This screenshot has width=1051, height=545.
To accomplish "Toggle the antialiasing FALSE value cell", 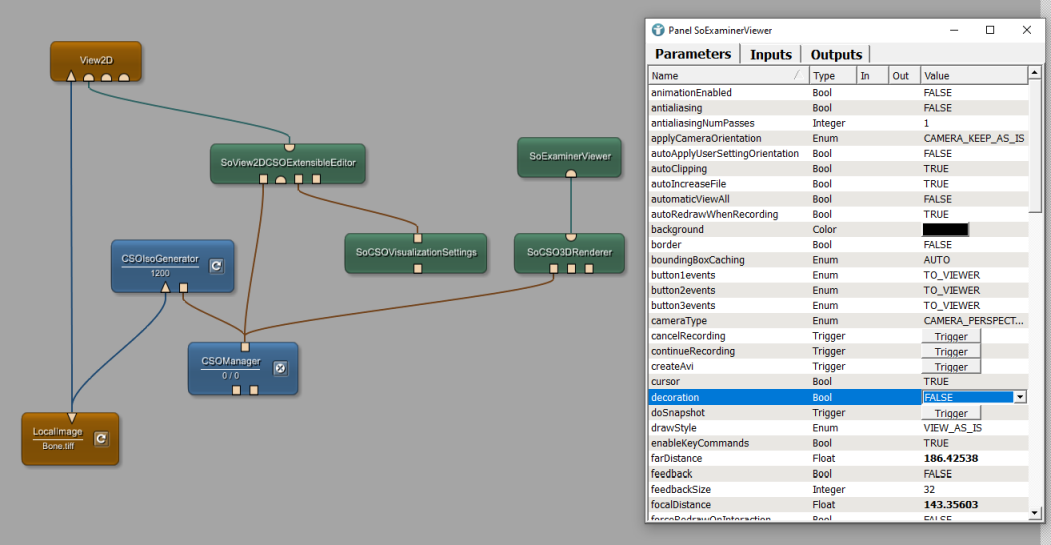I will pos(973,108).
